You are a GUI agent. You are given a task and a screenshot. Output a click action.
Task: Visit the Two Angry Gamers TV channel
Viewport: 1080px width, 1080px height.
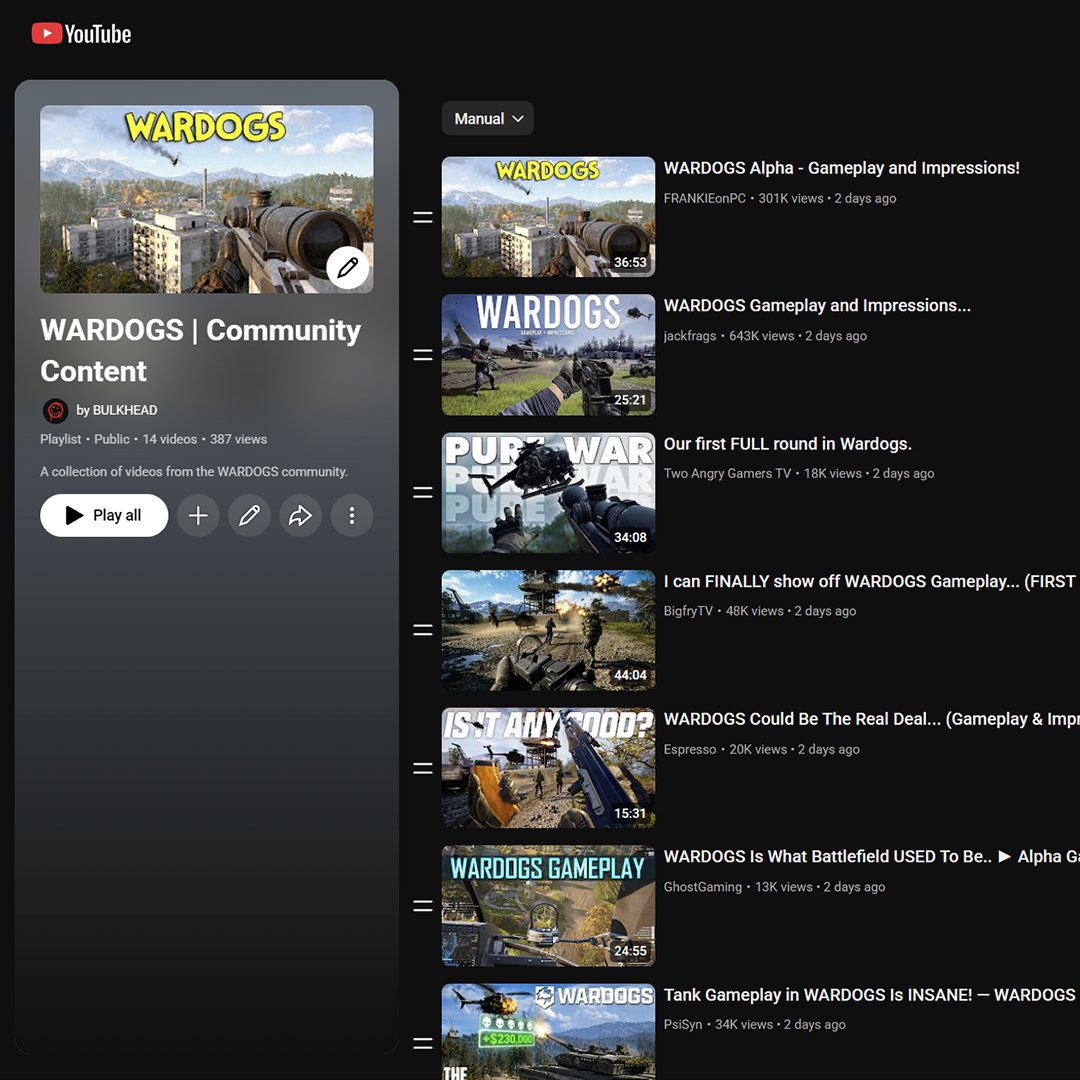tap(727, 474)
